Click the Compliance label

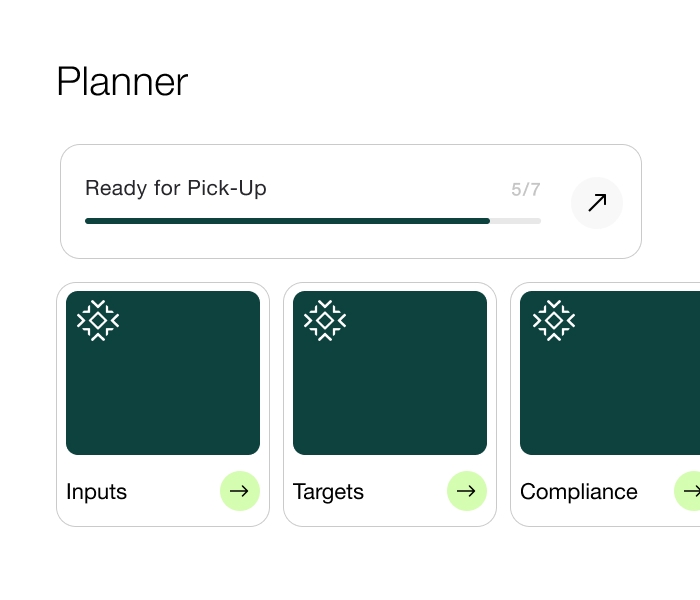[578, 492]
